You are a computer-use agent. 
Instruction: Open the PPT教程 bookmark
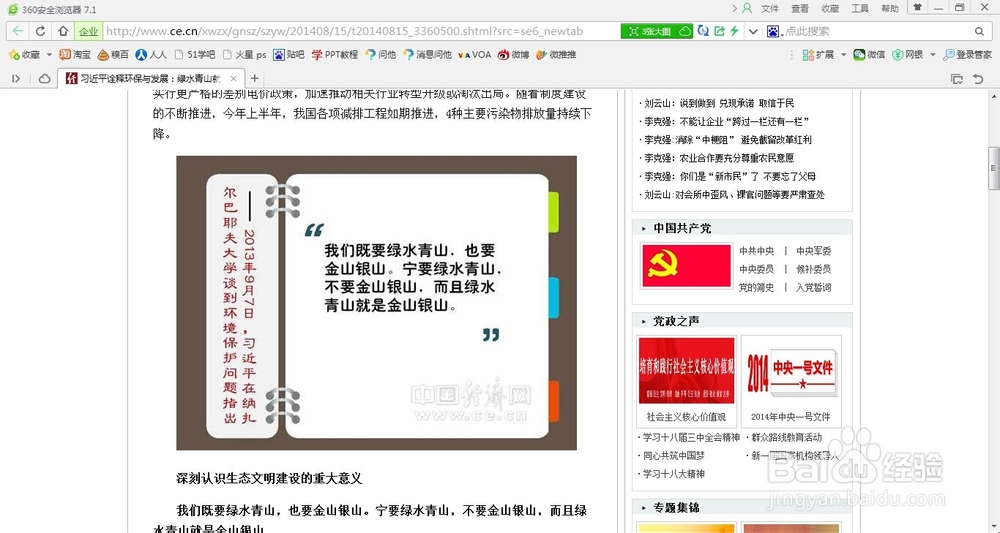pyautogui.click(x=334, y=55)
